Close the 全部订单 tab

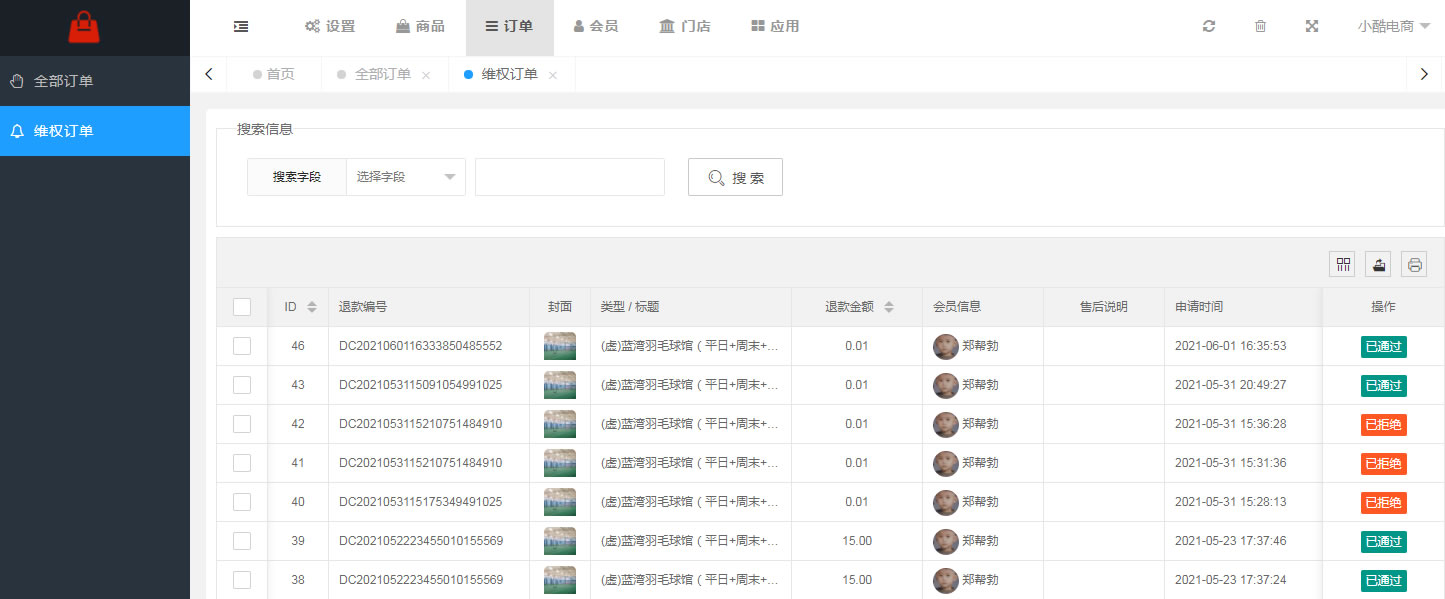tap(426, 75)
